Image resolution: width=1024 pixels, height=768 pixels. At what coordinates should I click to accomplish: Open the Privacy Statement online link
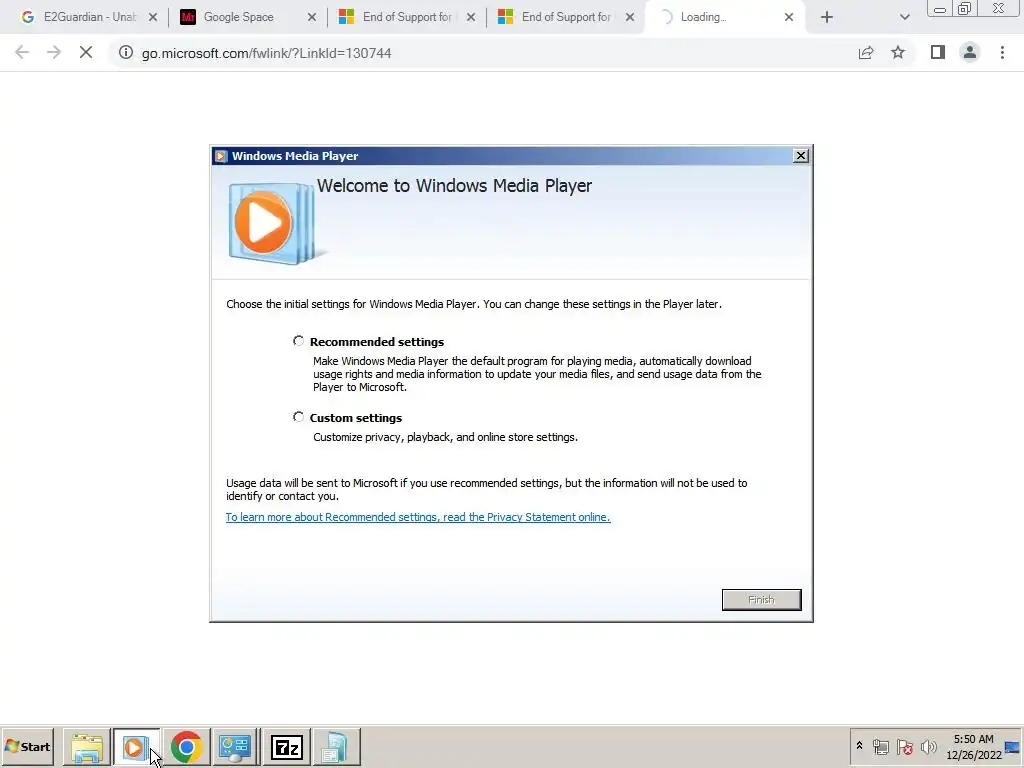418,517
